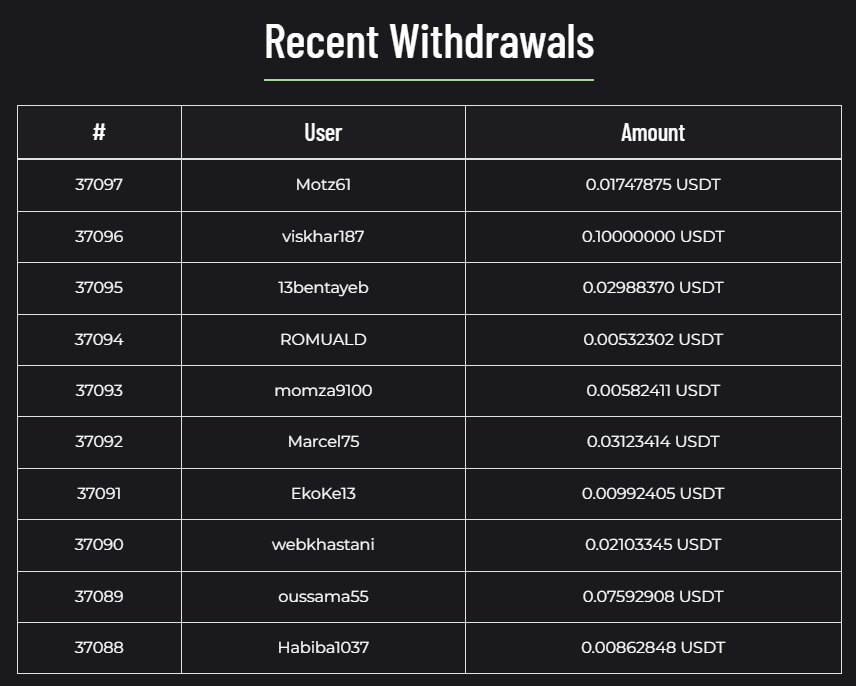Click amount 0.10000000 USDT
The height and width of the screenshot is (686, 856).
(x=653, y=237)
